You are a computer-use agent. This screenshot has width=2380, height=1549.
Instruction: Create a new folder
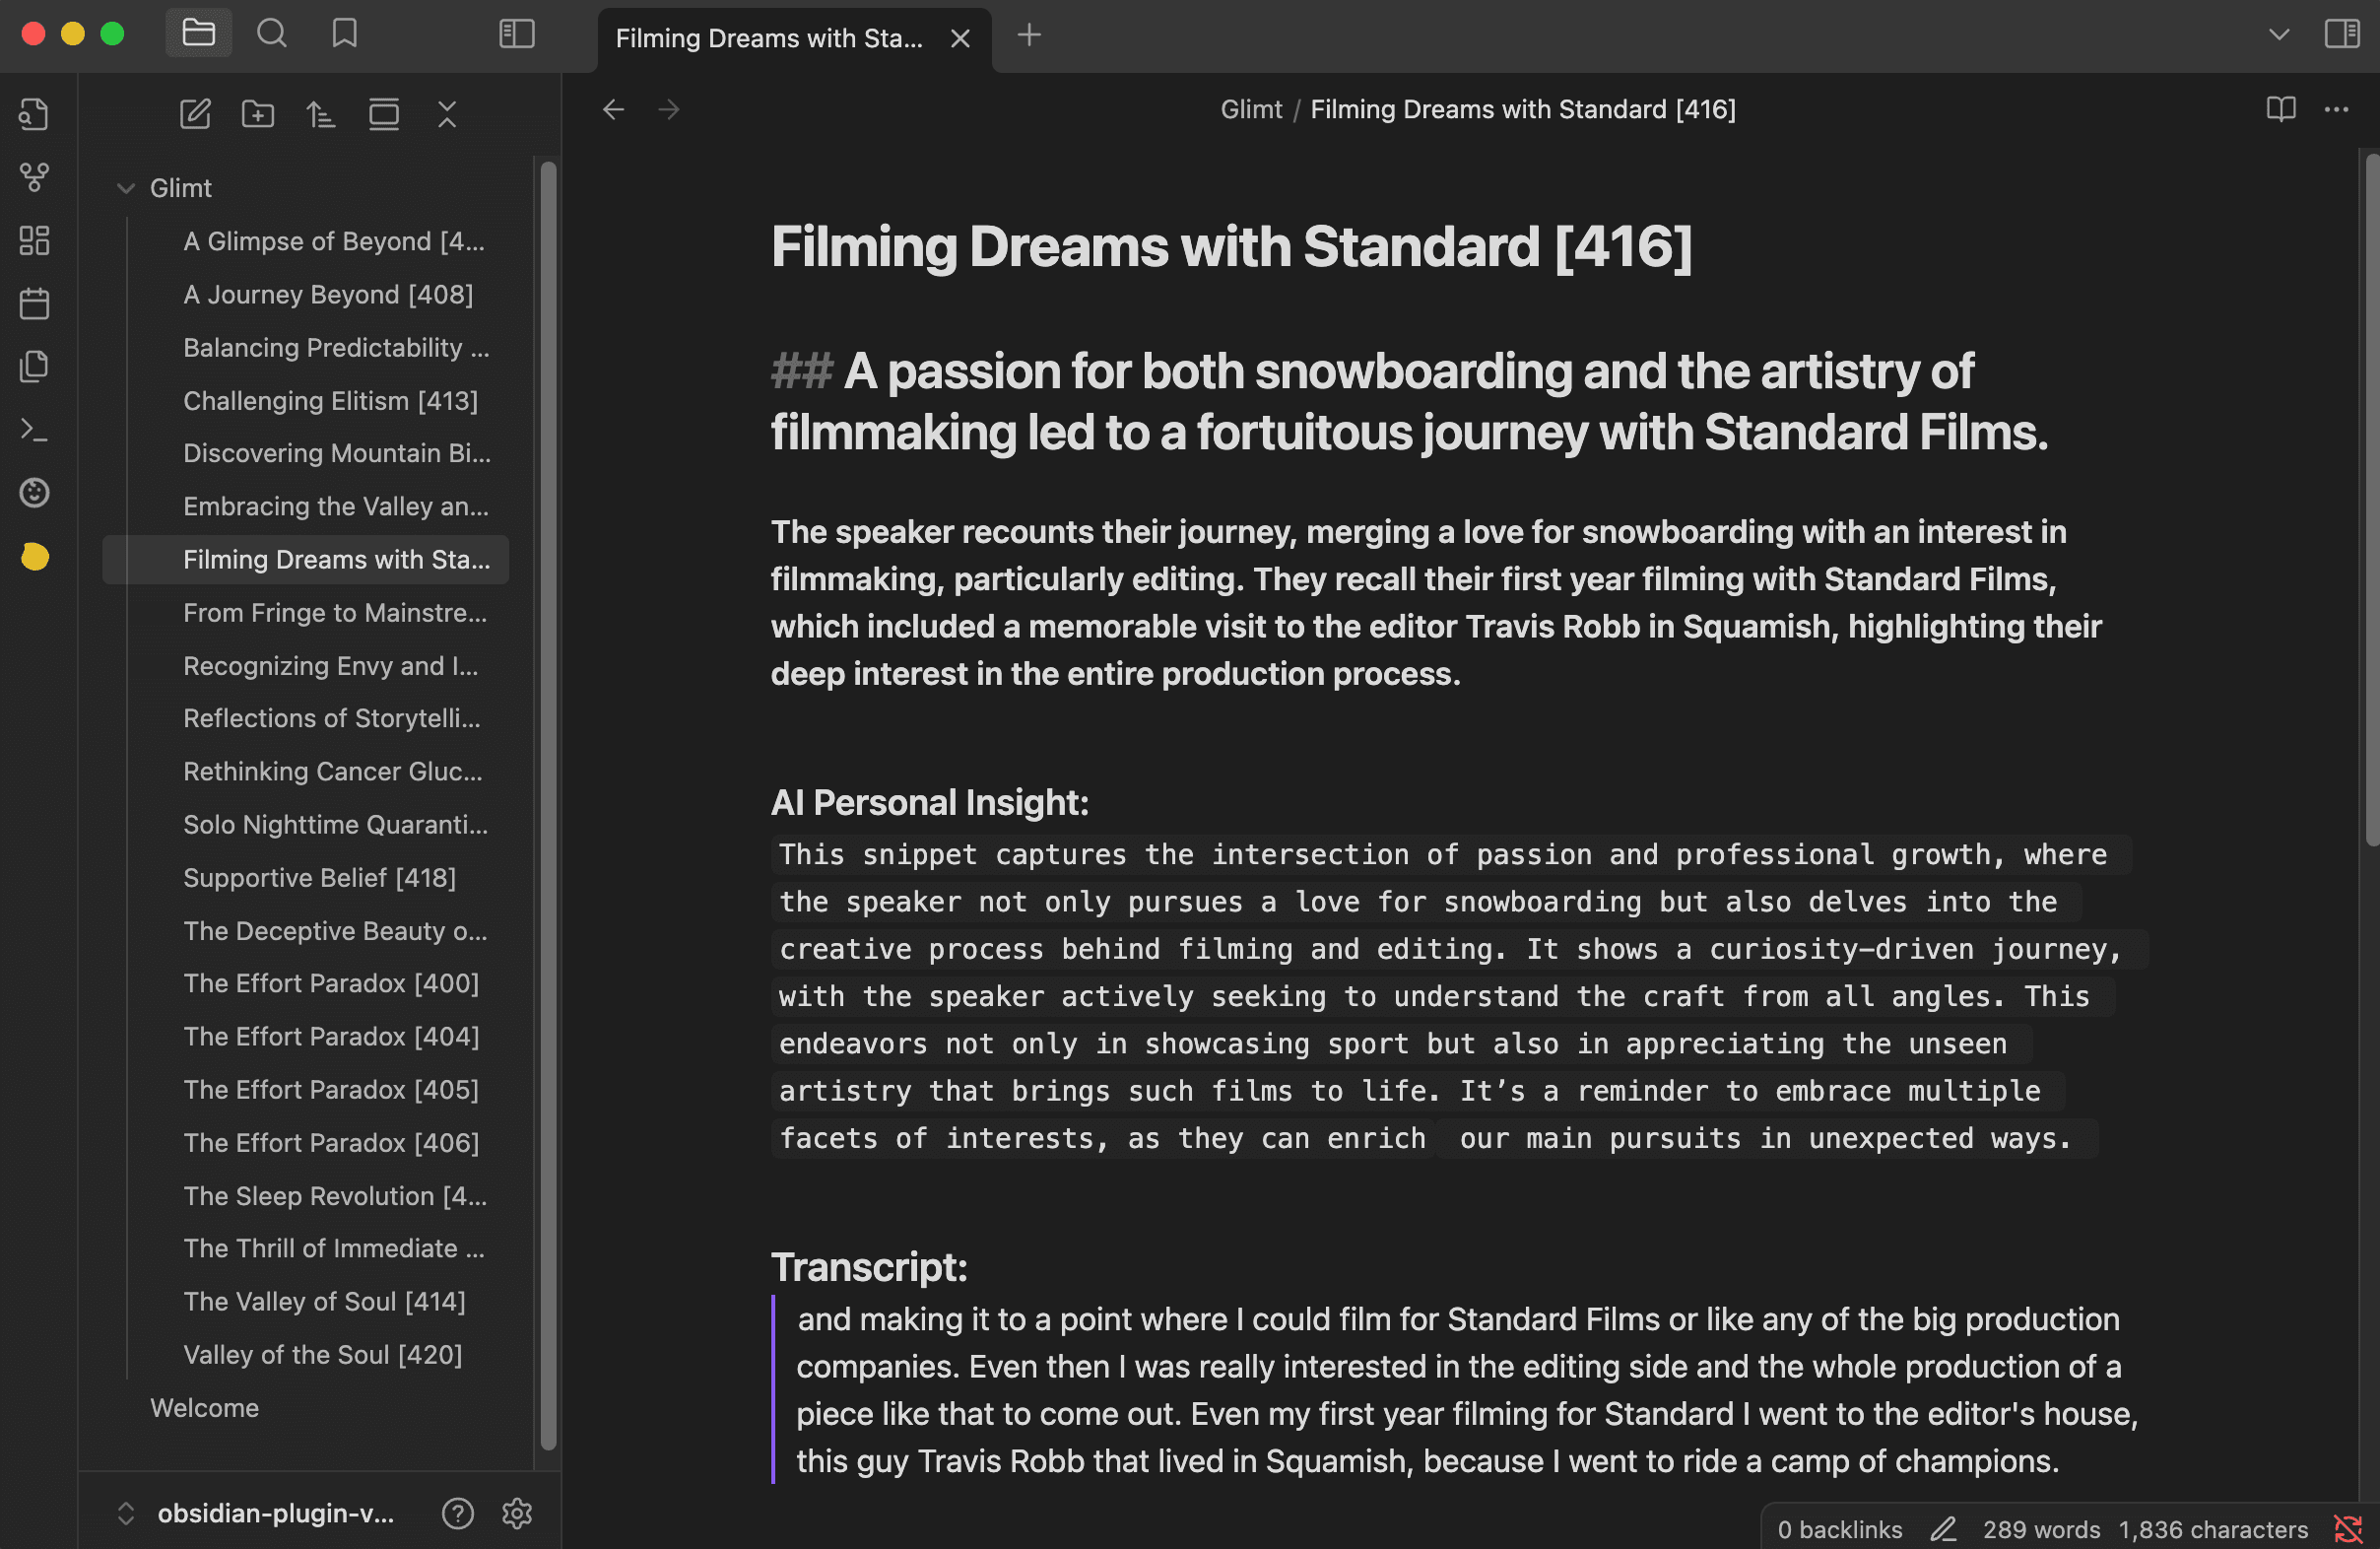pyautogui.click(x=258, y=114)
